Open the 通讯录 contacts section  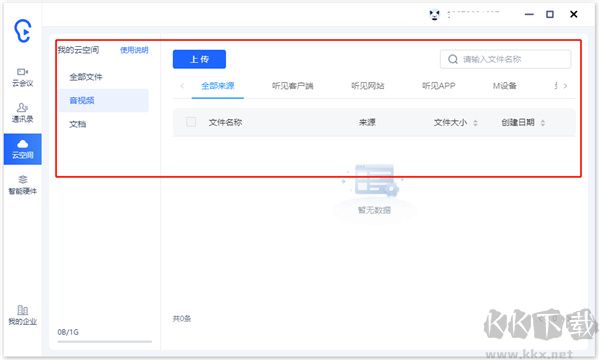[23, 113]
